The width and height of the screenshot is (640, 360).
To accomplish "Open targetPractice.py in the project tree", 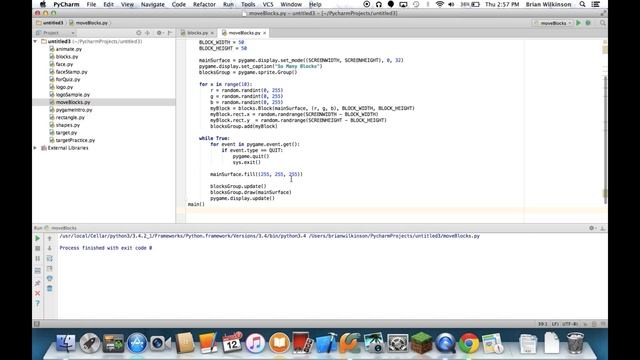I will 75,140.
